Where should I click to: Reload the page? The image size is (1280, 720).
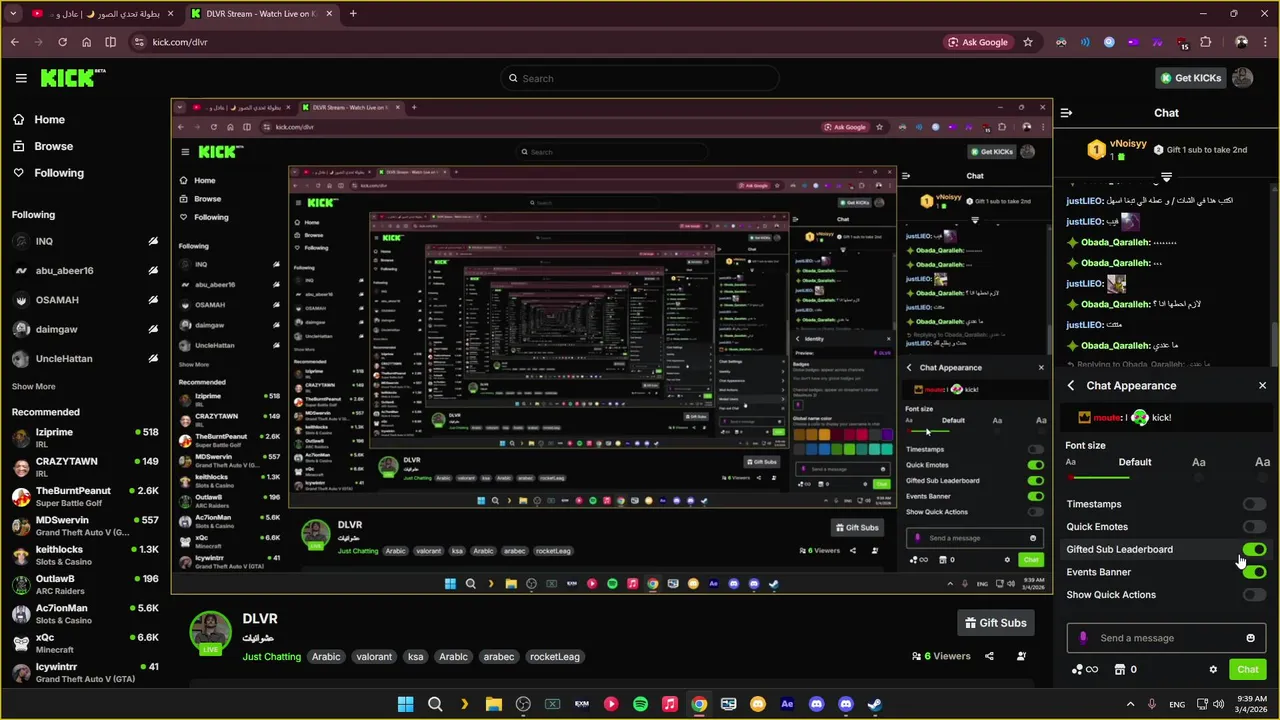click(x=62, y=42)
